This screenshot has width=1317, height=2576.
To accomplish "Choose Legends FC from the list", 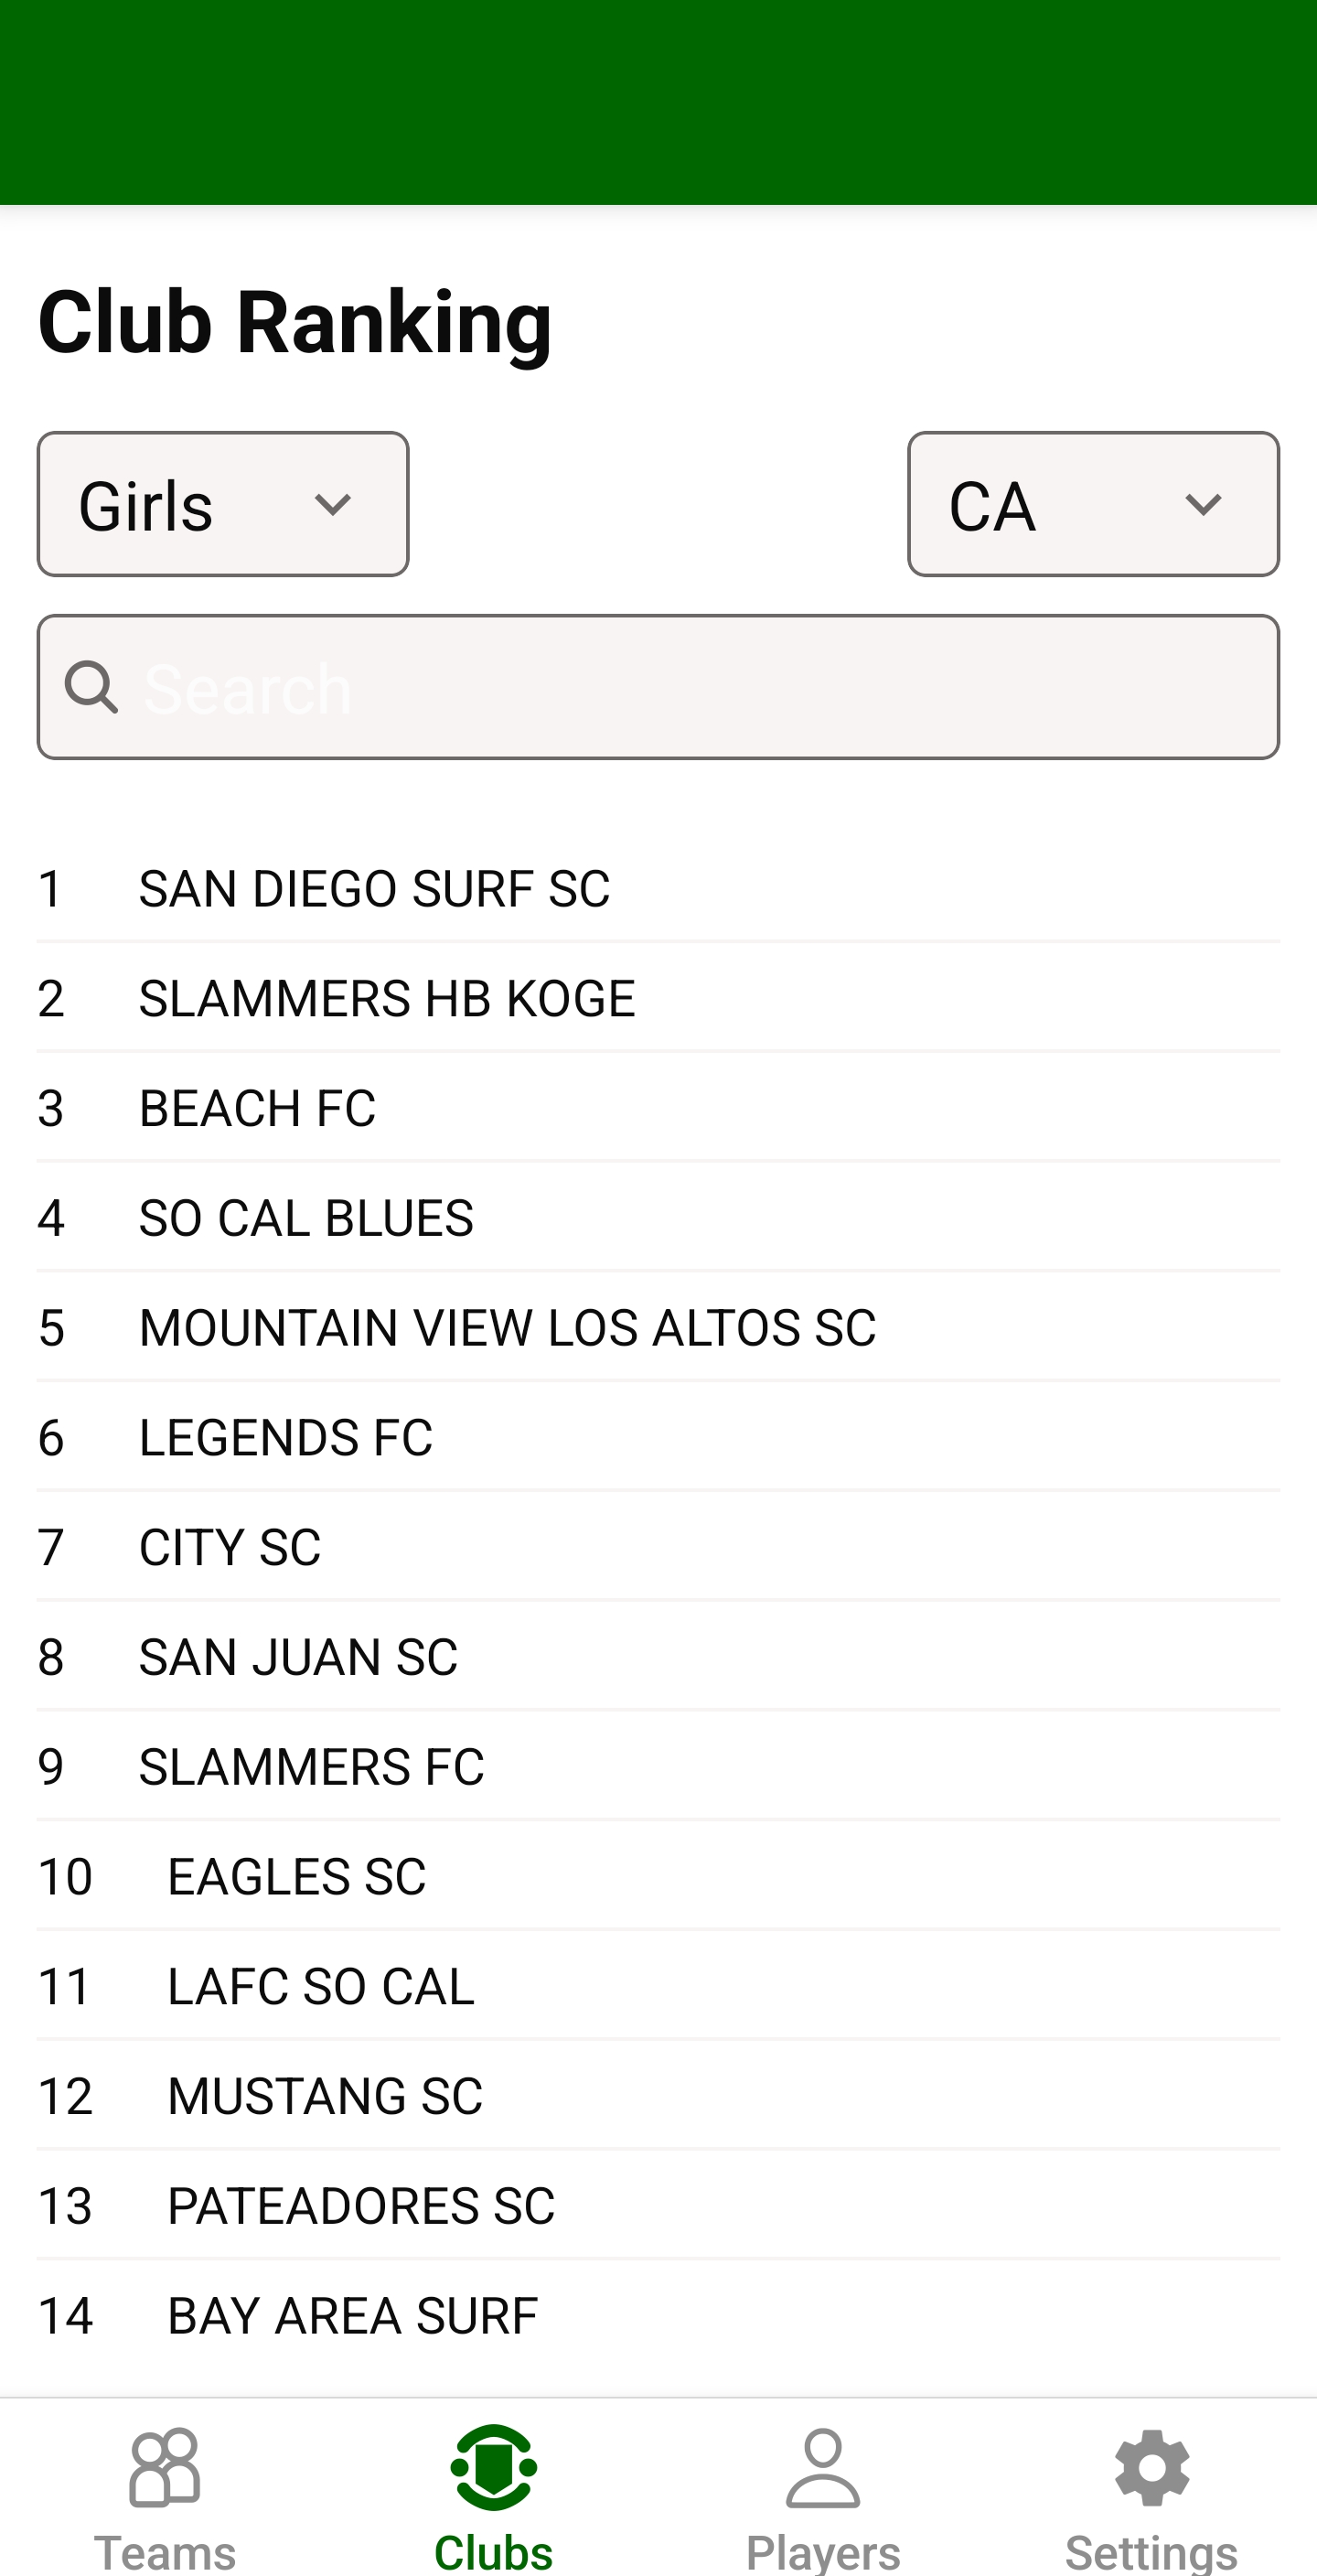I will pyautogui.click(x=286, y=1438).
